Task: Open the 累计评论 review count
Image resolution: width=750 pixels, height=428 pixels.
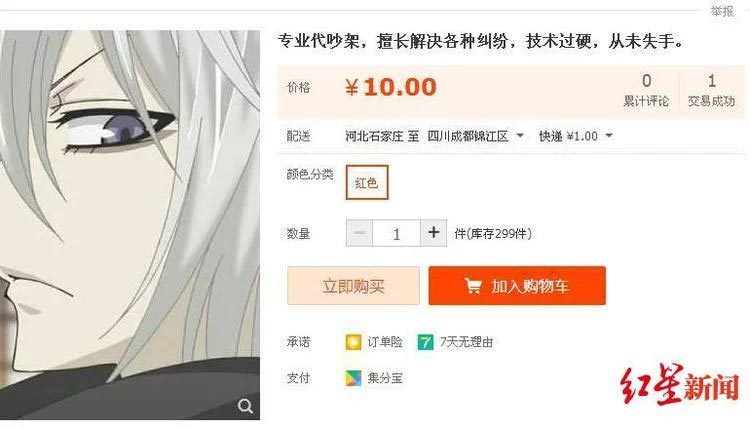Action: (646, 90)
